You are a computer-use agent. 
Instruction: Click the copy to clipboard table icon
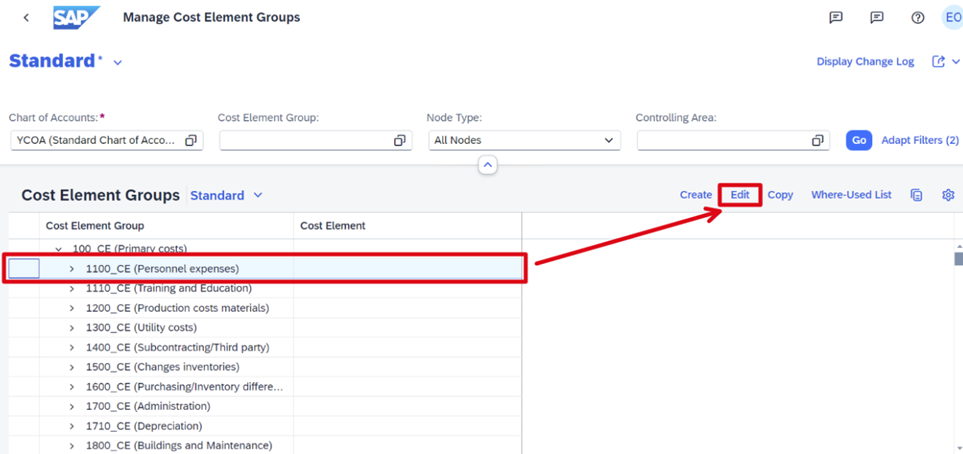(x=916, y=195)
